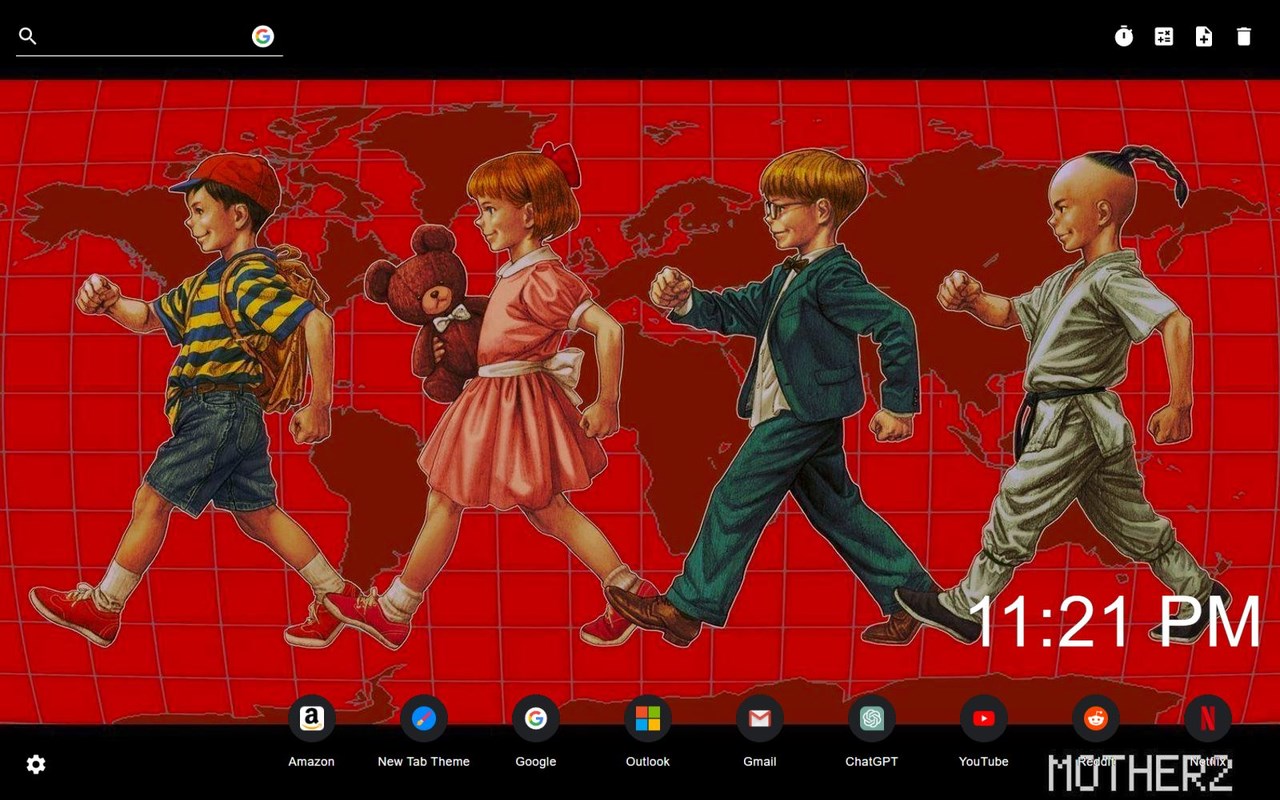Open the stopwatch timer tool
Image resolution: width=1280 pixels, height=800 pixels.
1124,37
